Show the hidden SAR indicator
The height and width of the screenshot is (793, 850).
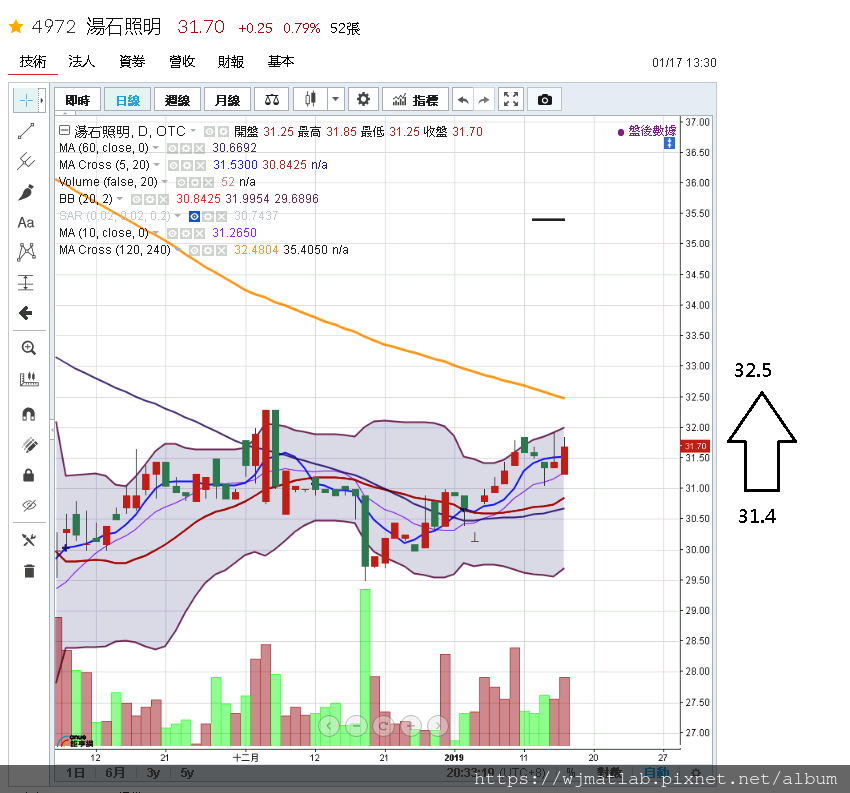pyautogui.click(x=194, y=216)
